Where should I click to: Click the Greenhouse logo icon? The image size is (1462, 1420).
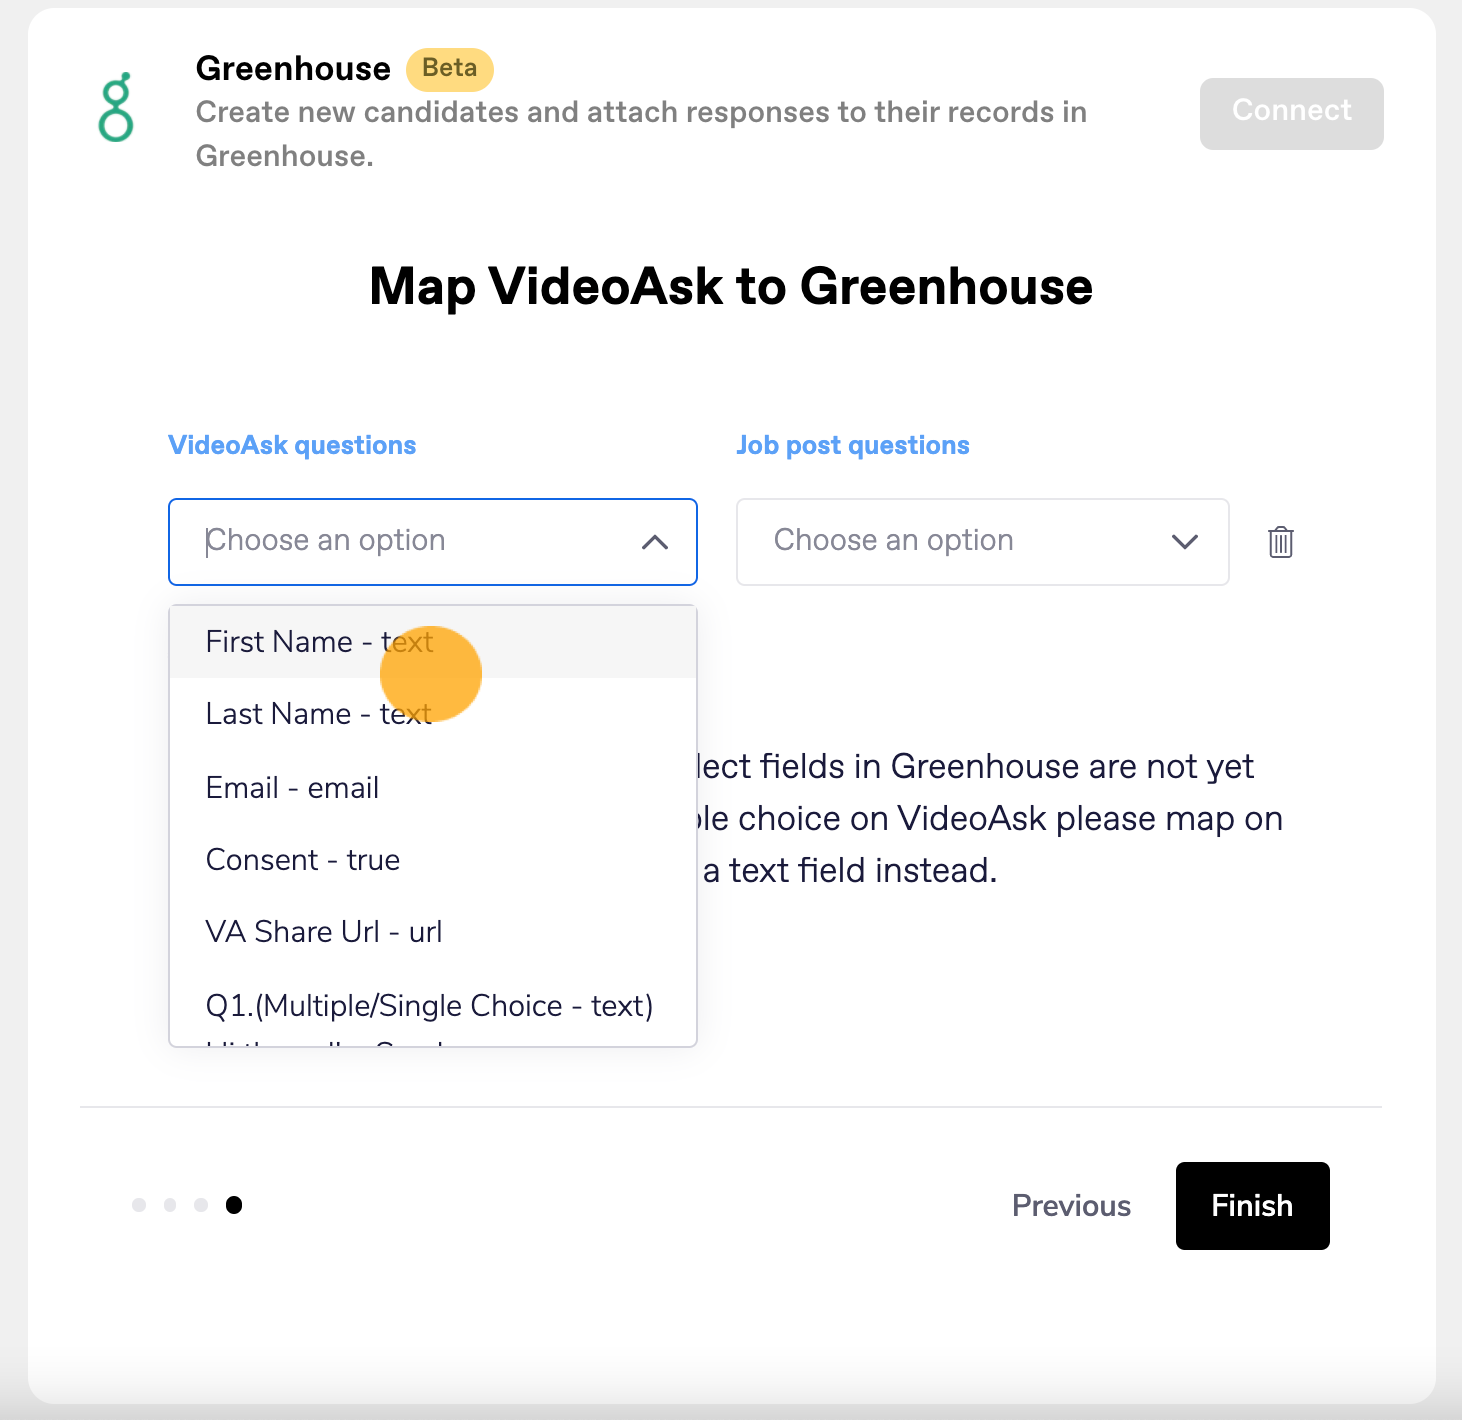tap(116, 106)
